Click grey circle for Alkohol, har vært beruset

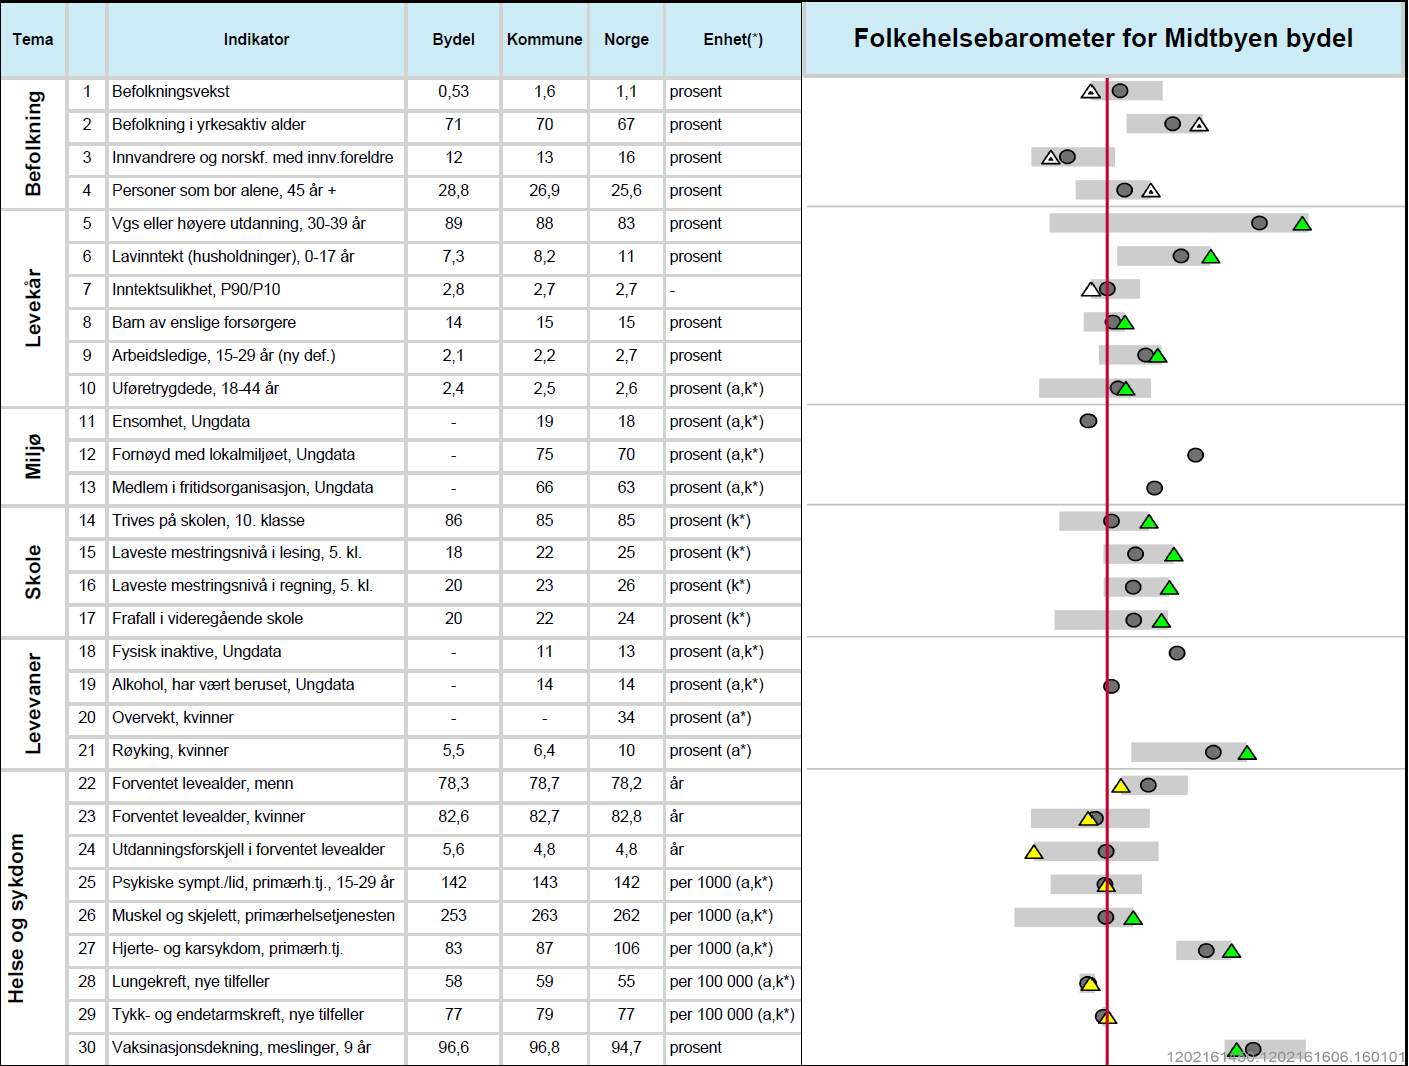coord(1111,686)
